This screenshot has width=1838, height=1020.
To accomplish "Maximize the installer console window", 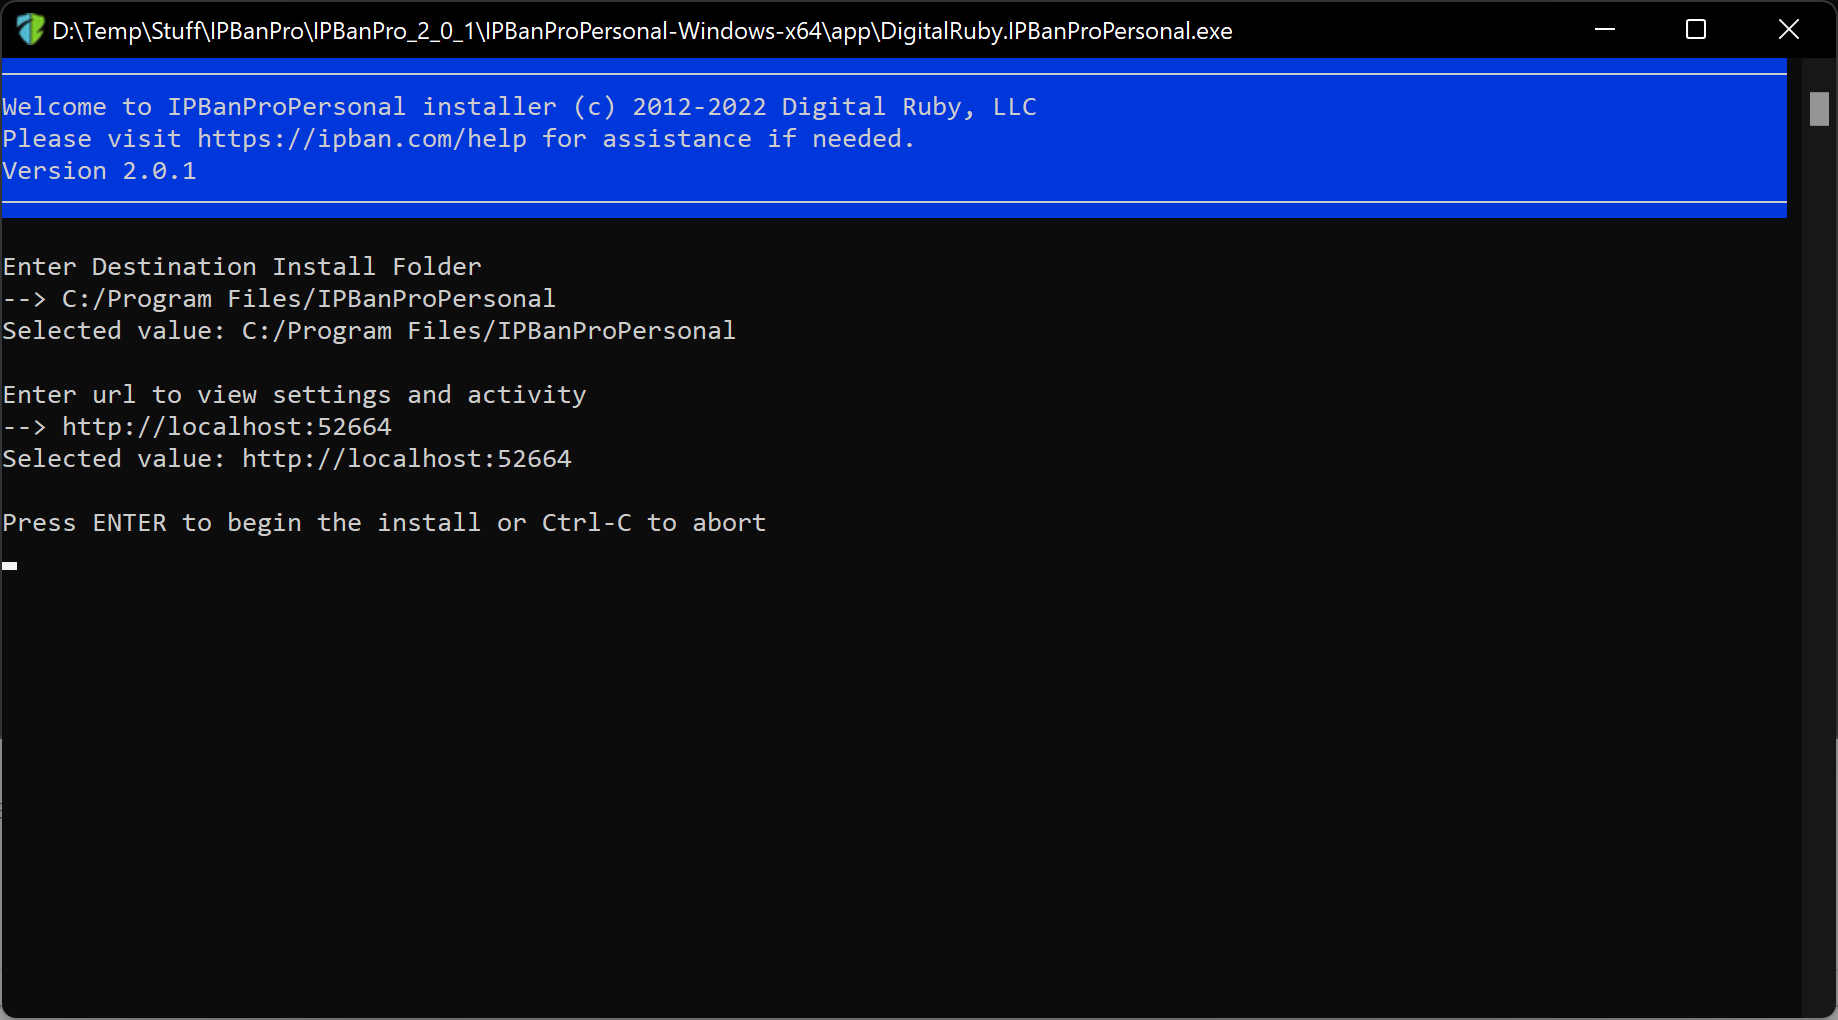I will (1696, 30).
